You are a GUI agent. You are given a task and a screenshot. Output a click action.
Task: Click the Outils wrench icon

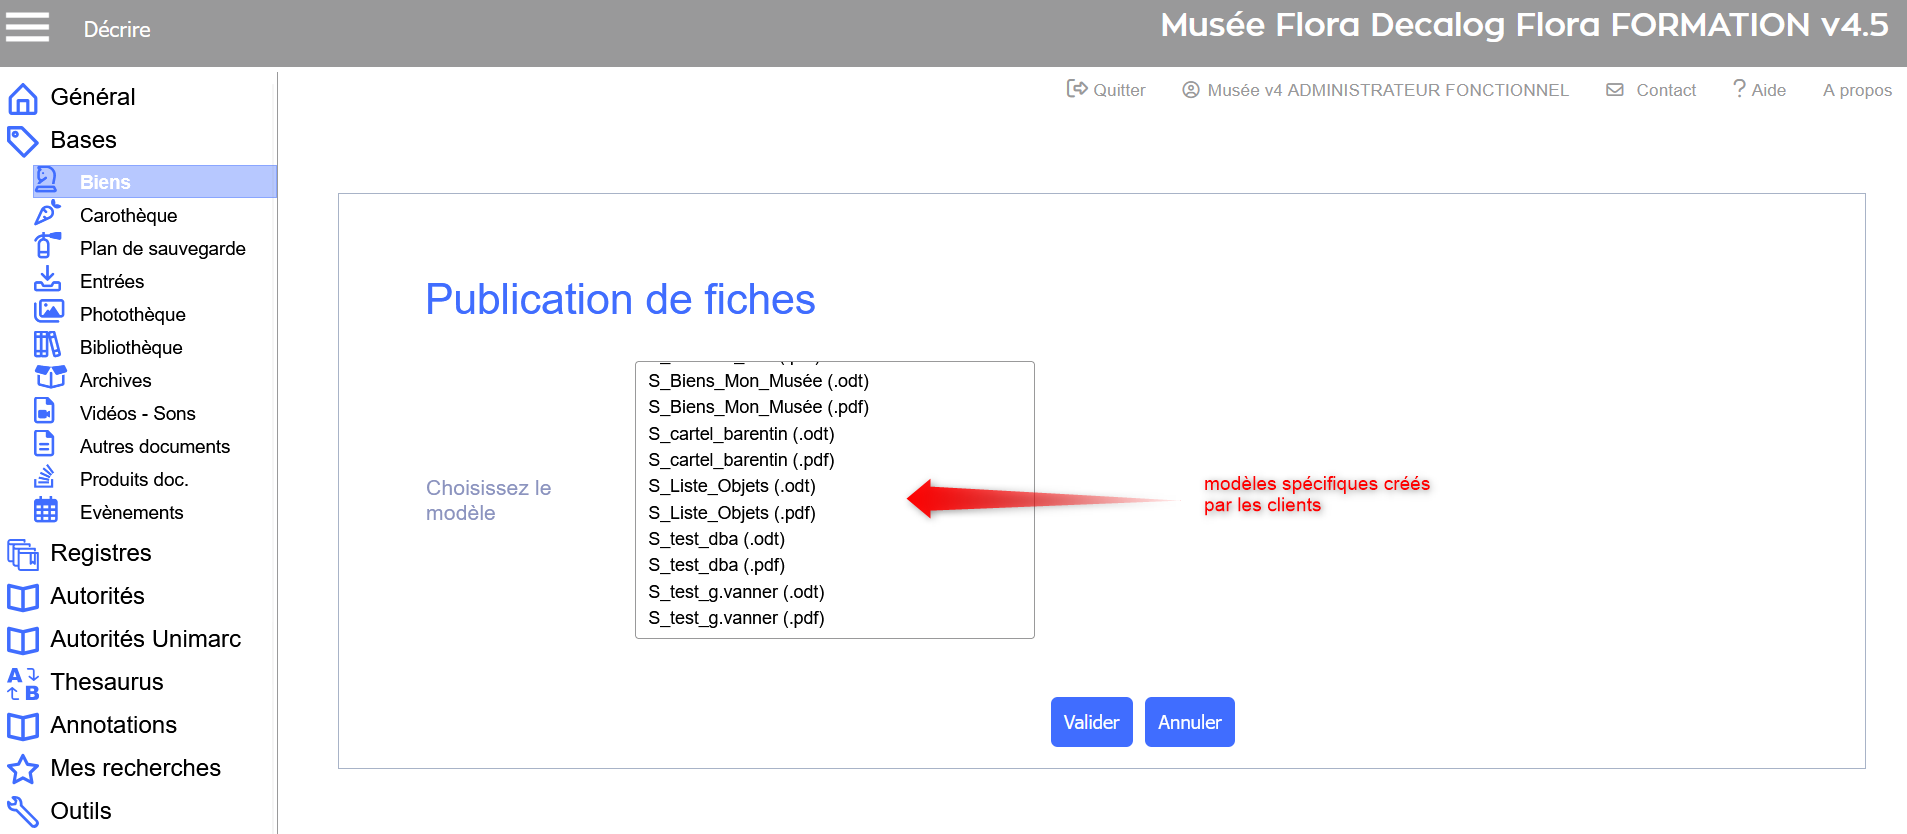pos(23,811)
